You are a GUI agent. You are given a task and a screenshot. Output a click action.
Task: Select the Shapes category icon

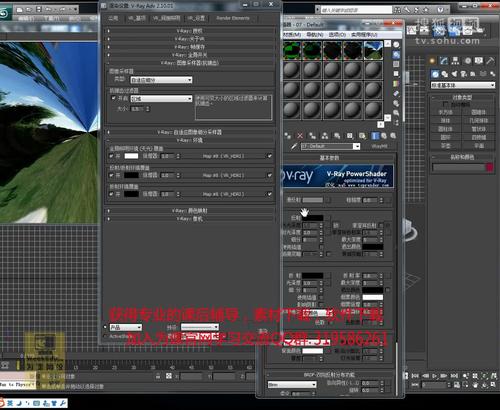[x=445, y=74]
